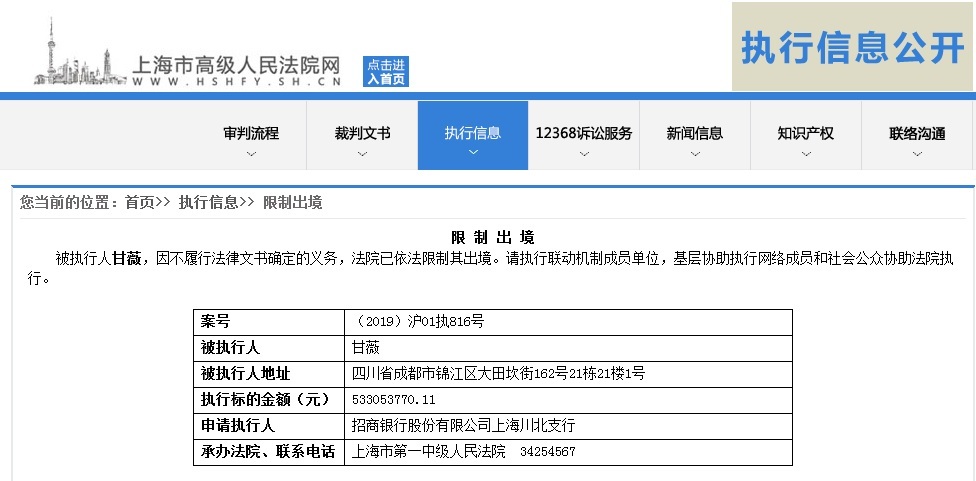Expand the chevron under 12368诉讼服务
This screenshot has height=481, width=976.
[x=584, y=154]
